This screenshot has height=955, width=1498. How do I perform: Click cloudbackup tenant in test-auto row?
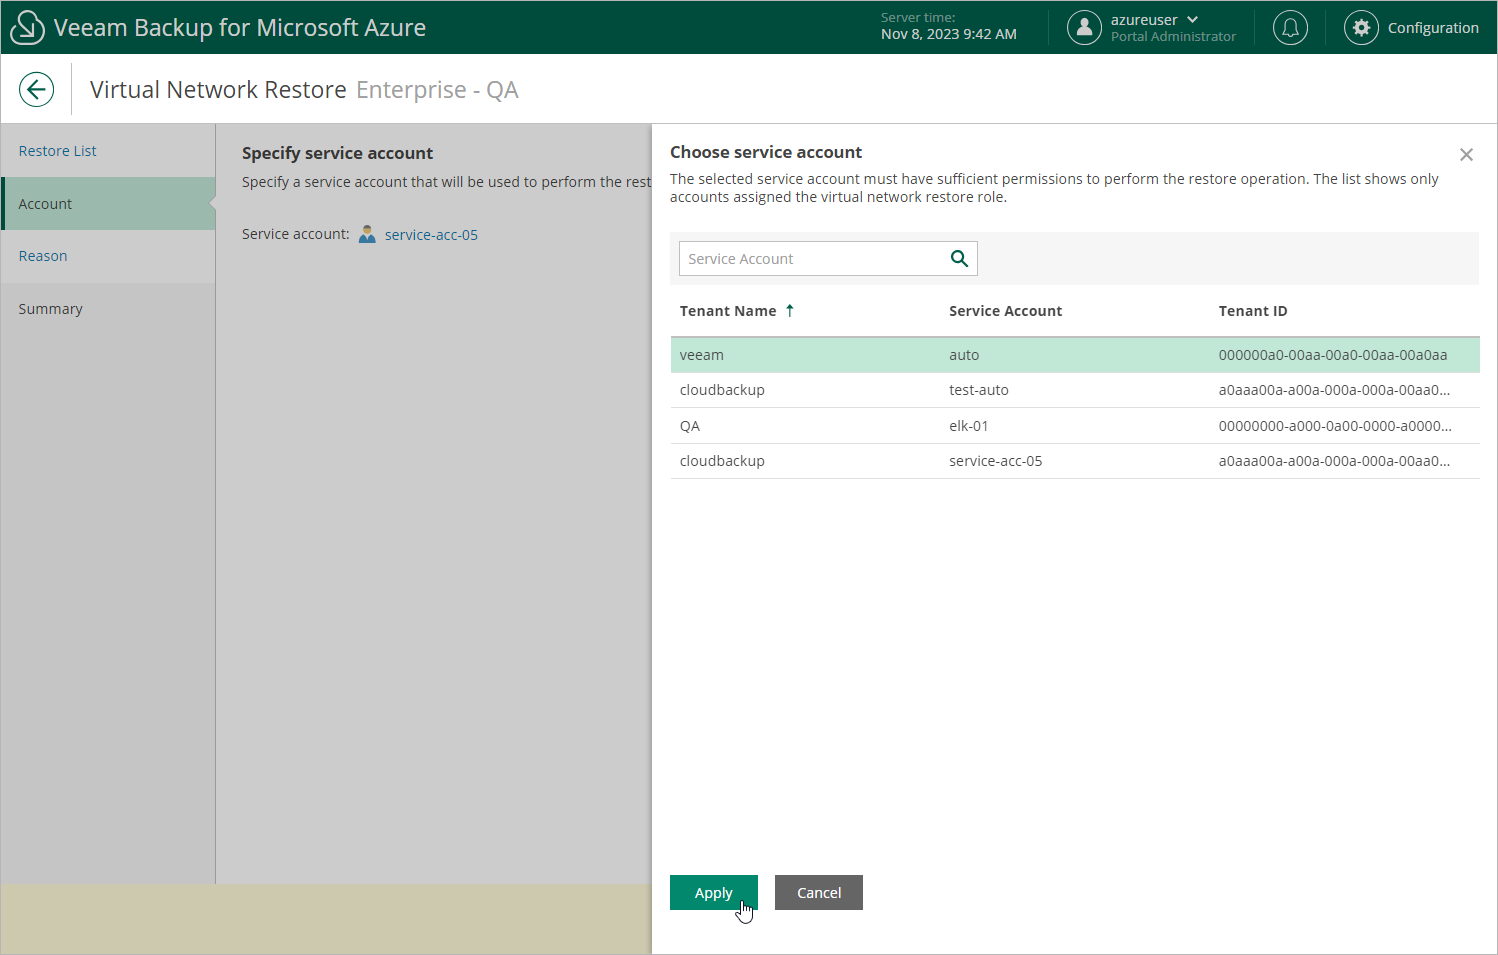coord(722,390)
